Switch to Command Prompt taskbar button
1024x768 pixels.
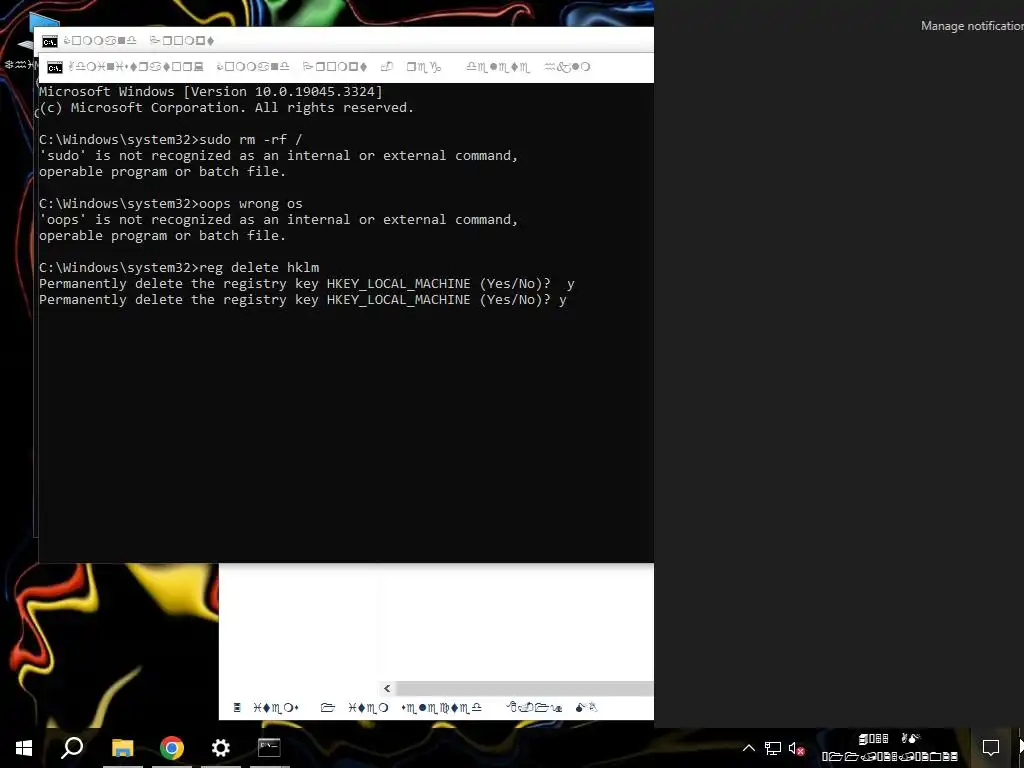269,748
